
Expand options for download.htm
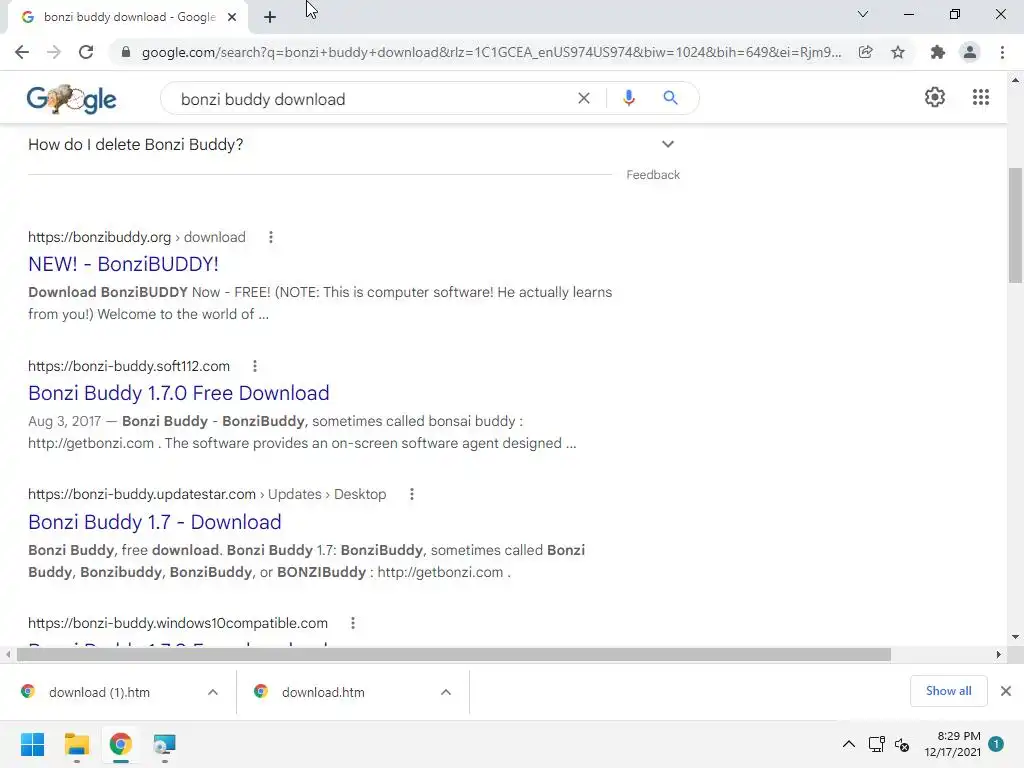click(x=446, y=692)
